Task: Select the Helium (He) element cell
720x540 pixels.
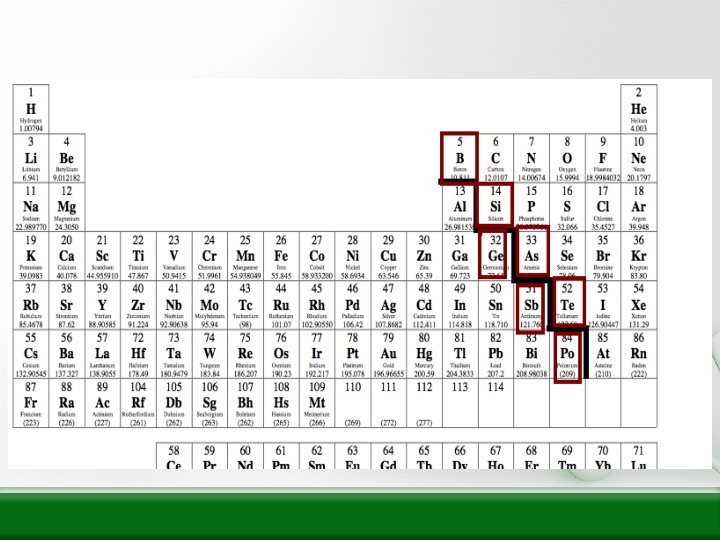Action: pyautogui.click(x=639, y=109)
